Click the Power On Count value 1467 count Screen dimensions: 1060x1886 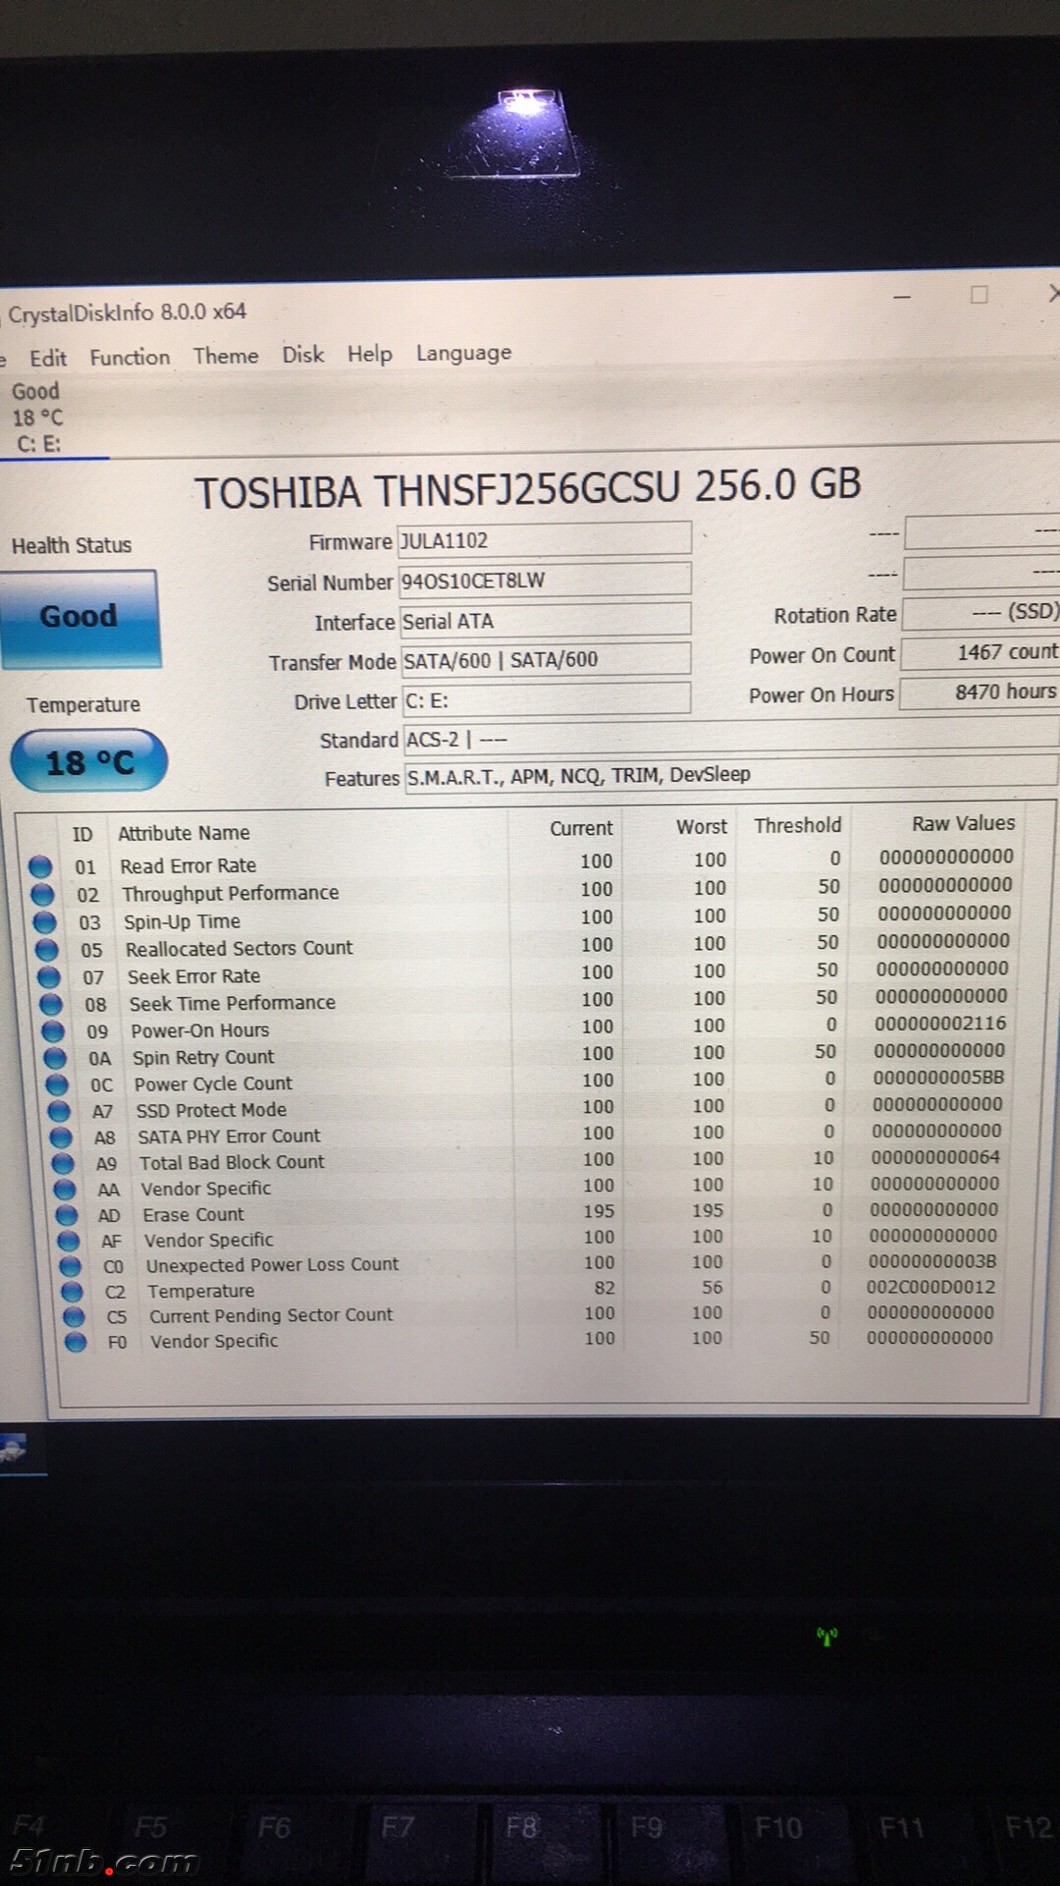[979, 653]
